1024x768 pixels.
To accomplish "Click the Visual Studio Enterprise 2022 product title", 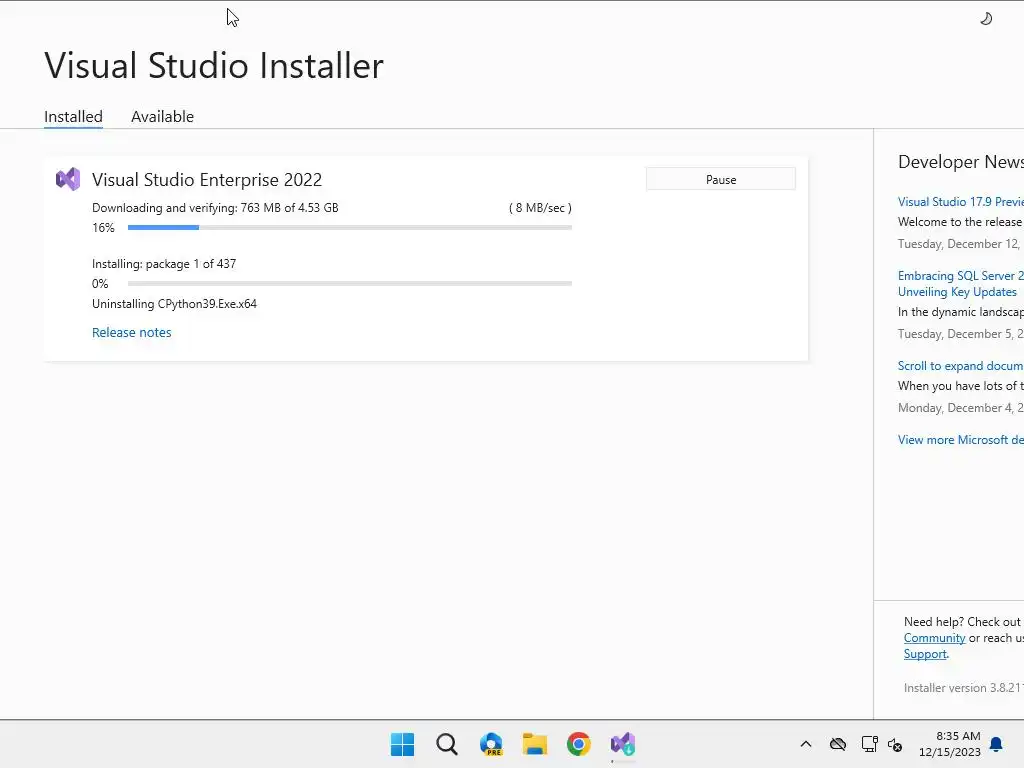I will tap(207, 180).
